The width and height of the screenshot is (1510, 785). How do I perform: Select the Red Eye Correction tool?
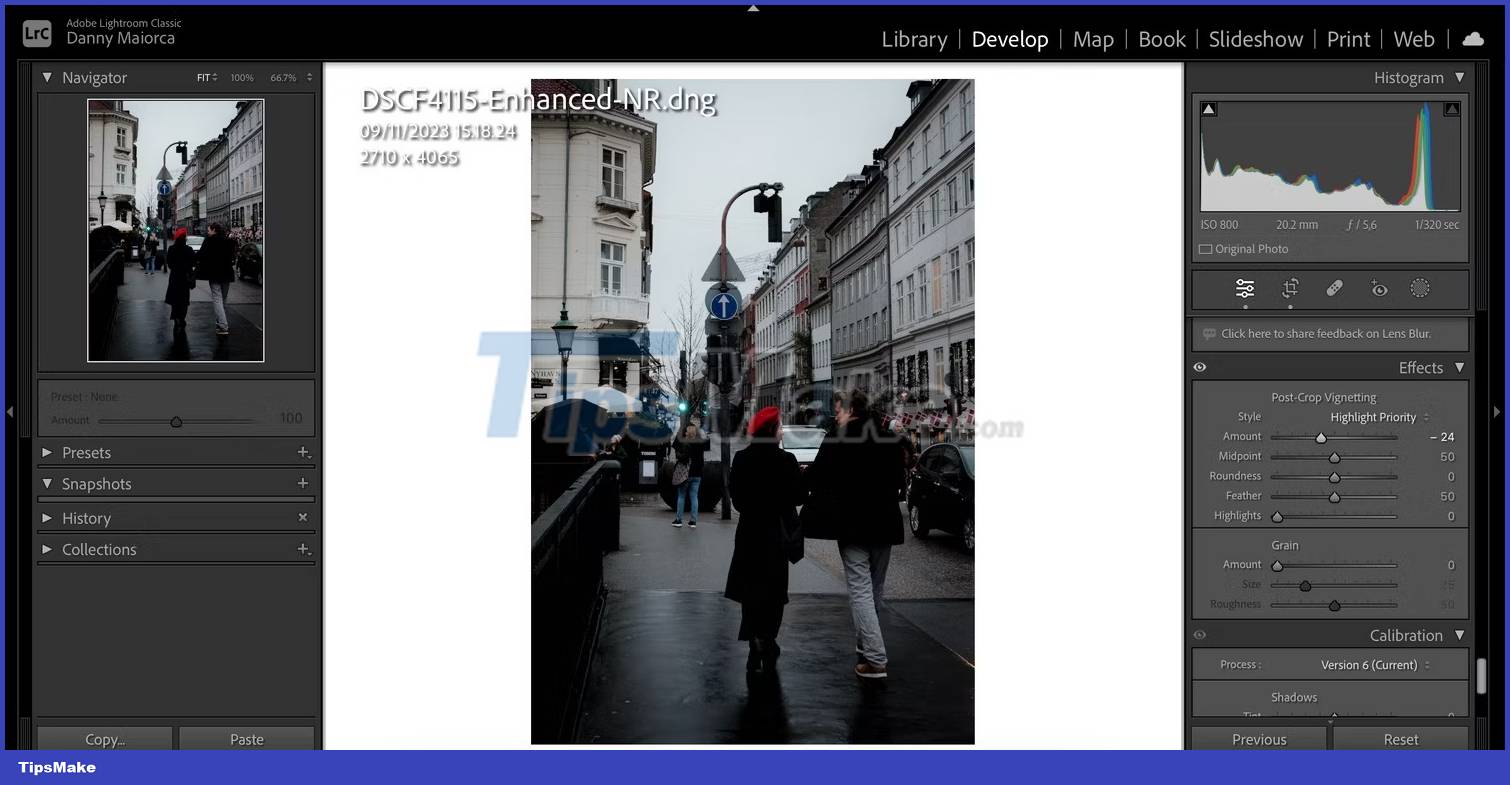pos(1379,289)
